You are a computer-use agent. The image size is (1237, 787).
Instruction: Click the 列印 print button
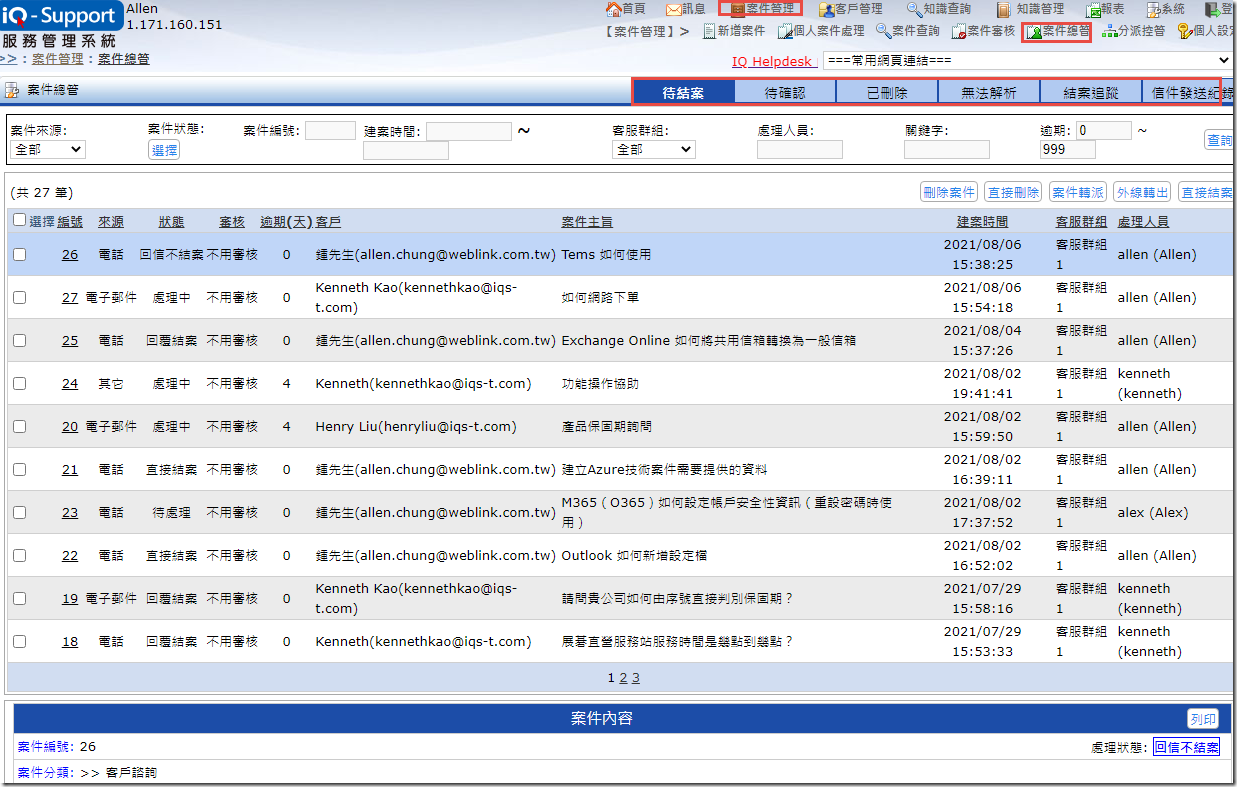click(x=1203, y=719)
